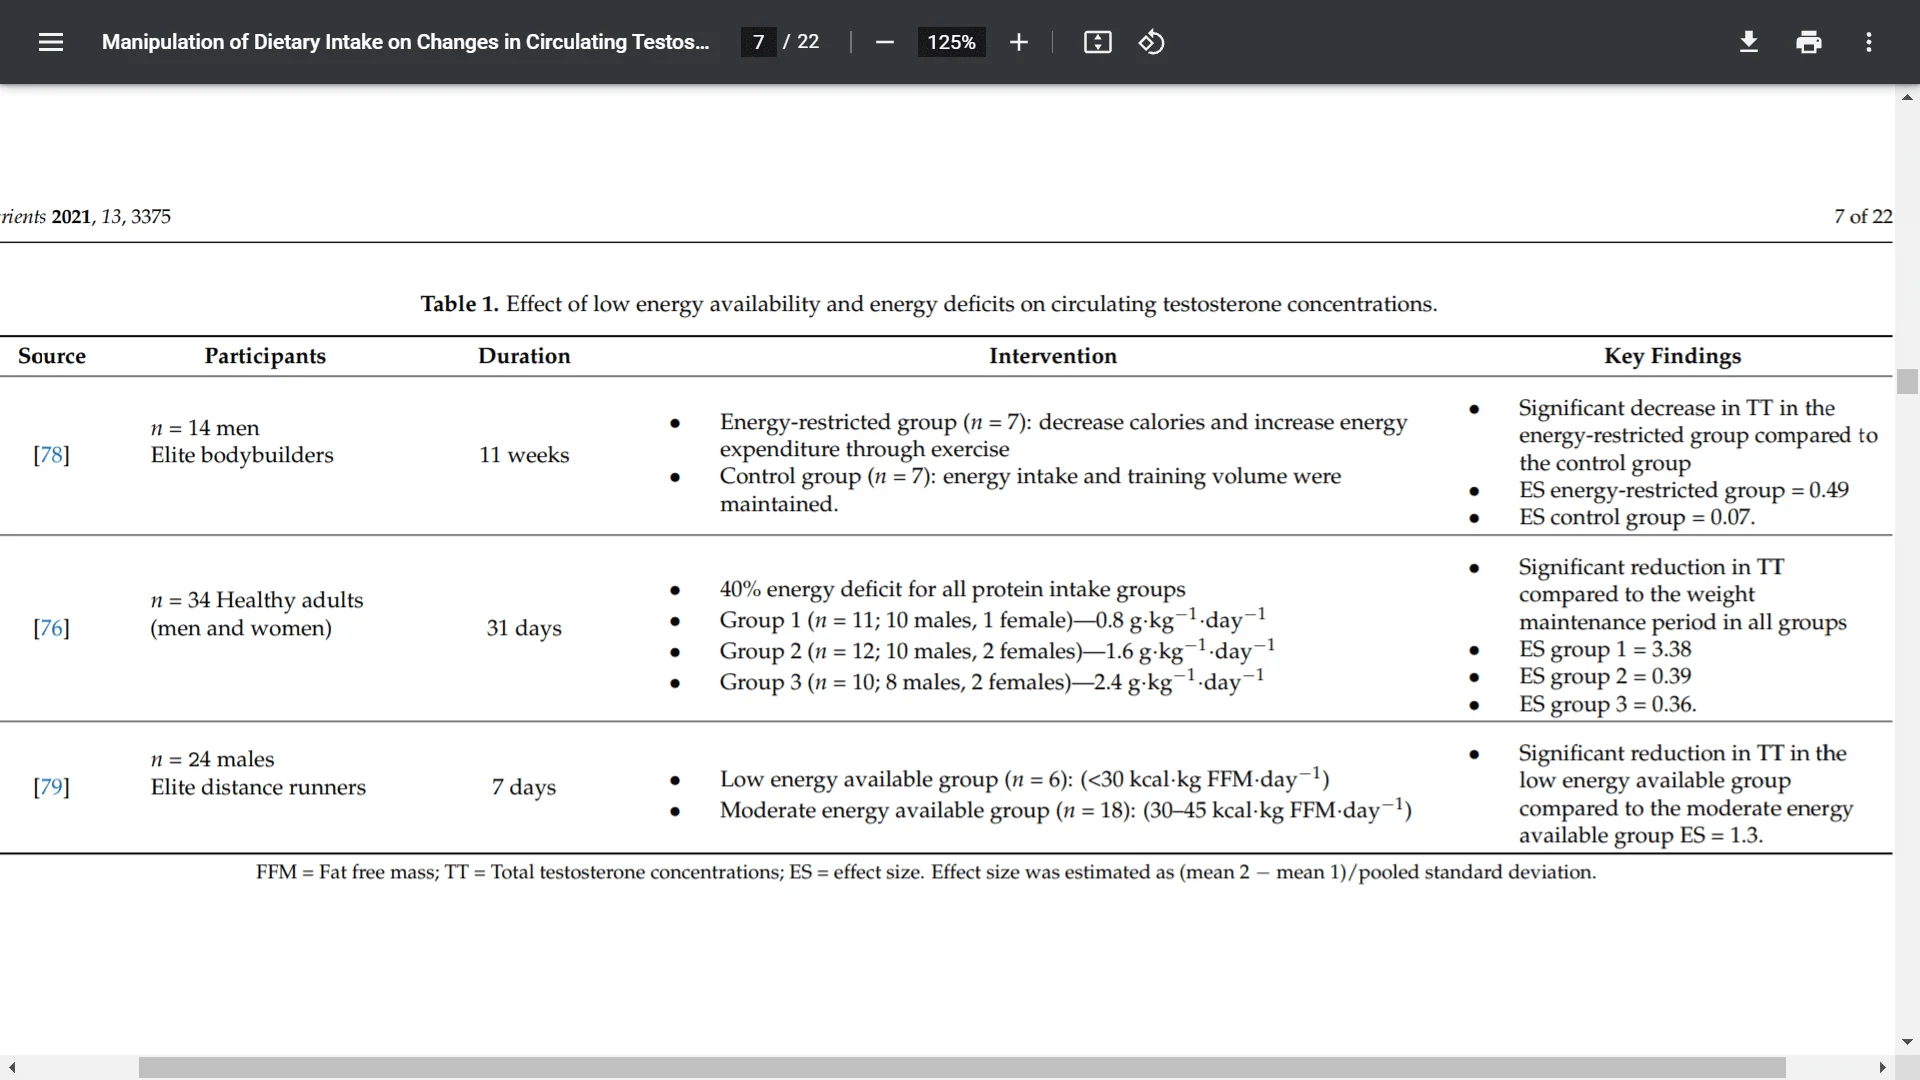Click the 'Table 1.' caption label
This screenshot has width=1920, height=1080.
click(459, 304)
